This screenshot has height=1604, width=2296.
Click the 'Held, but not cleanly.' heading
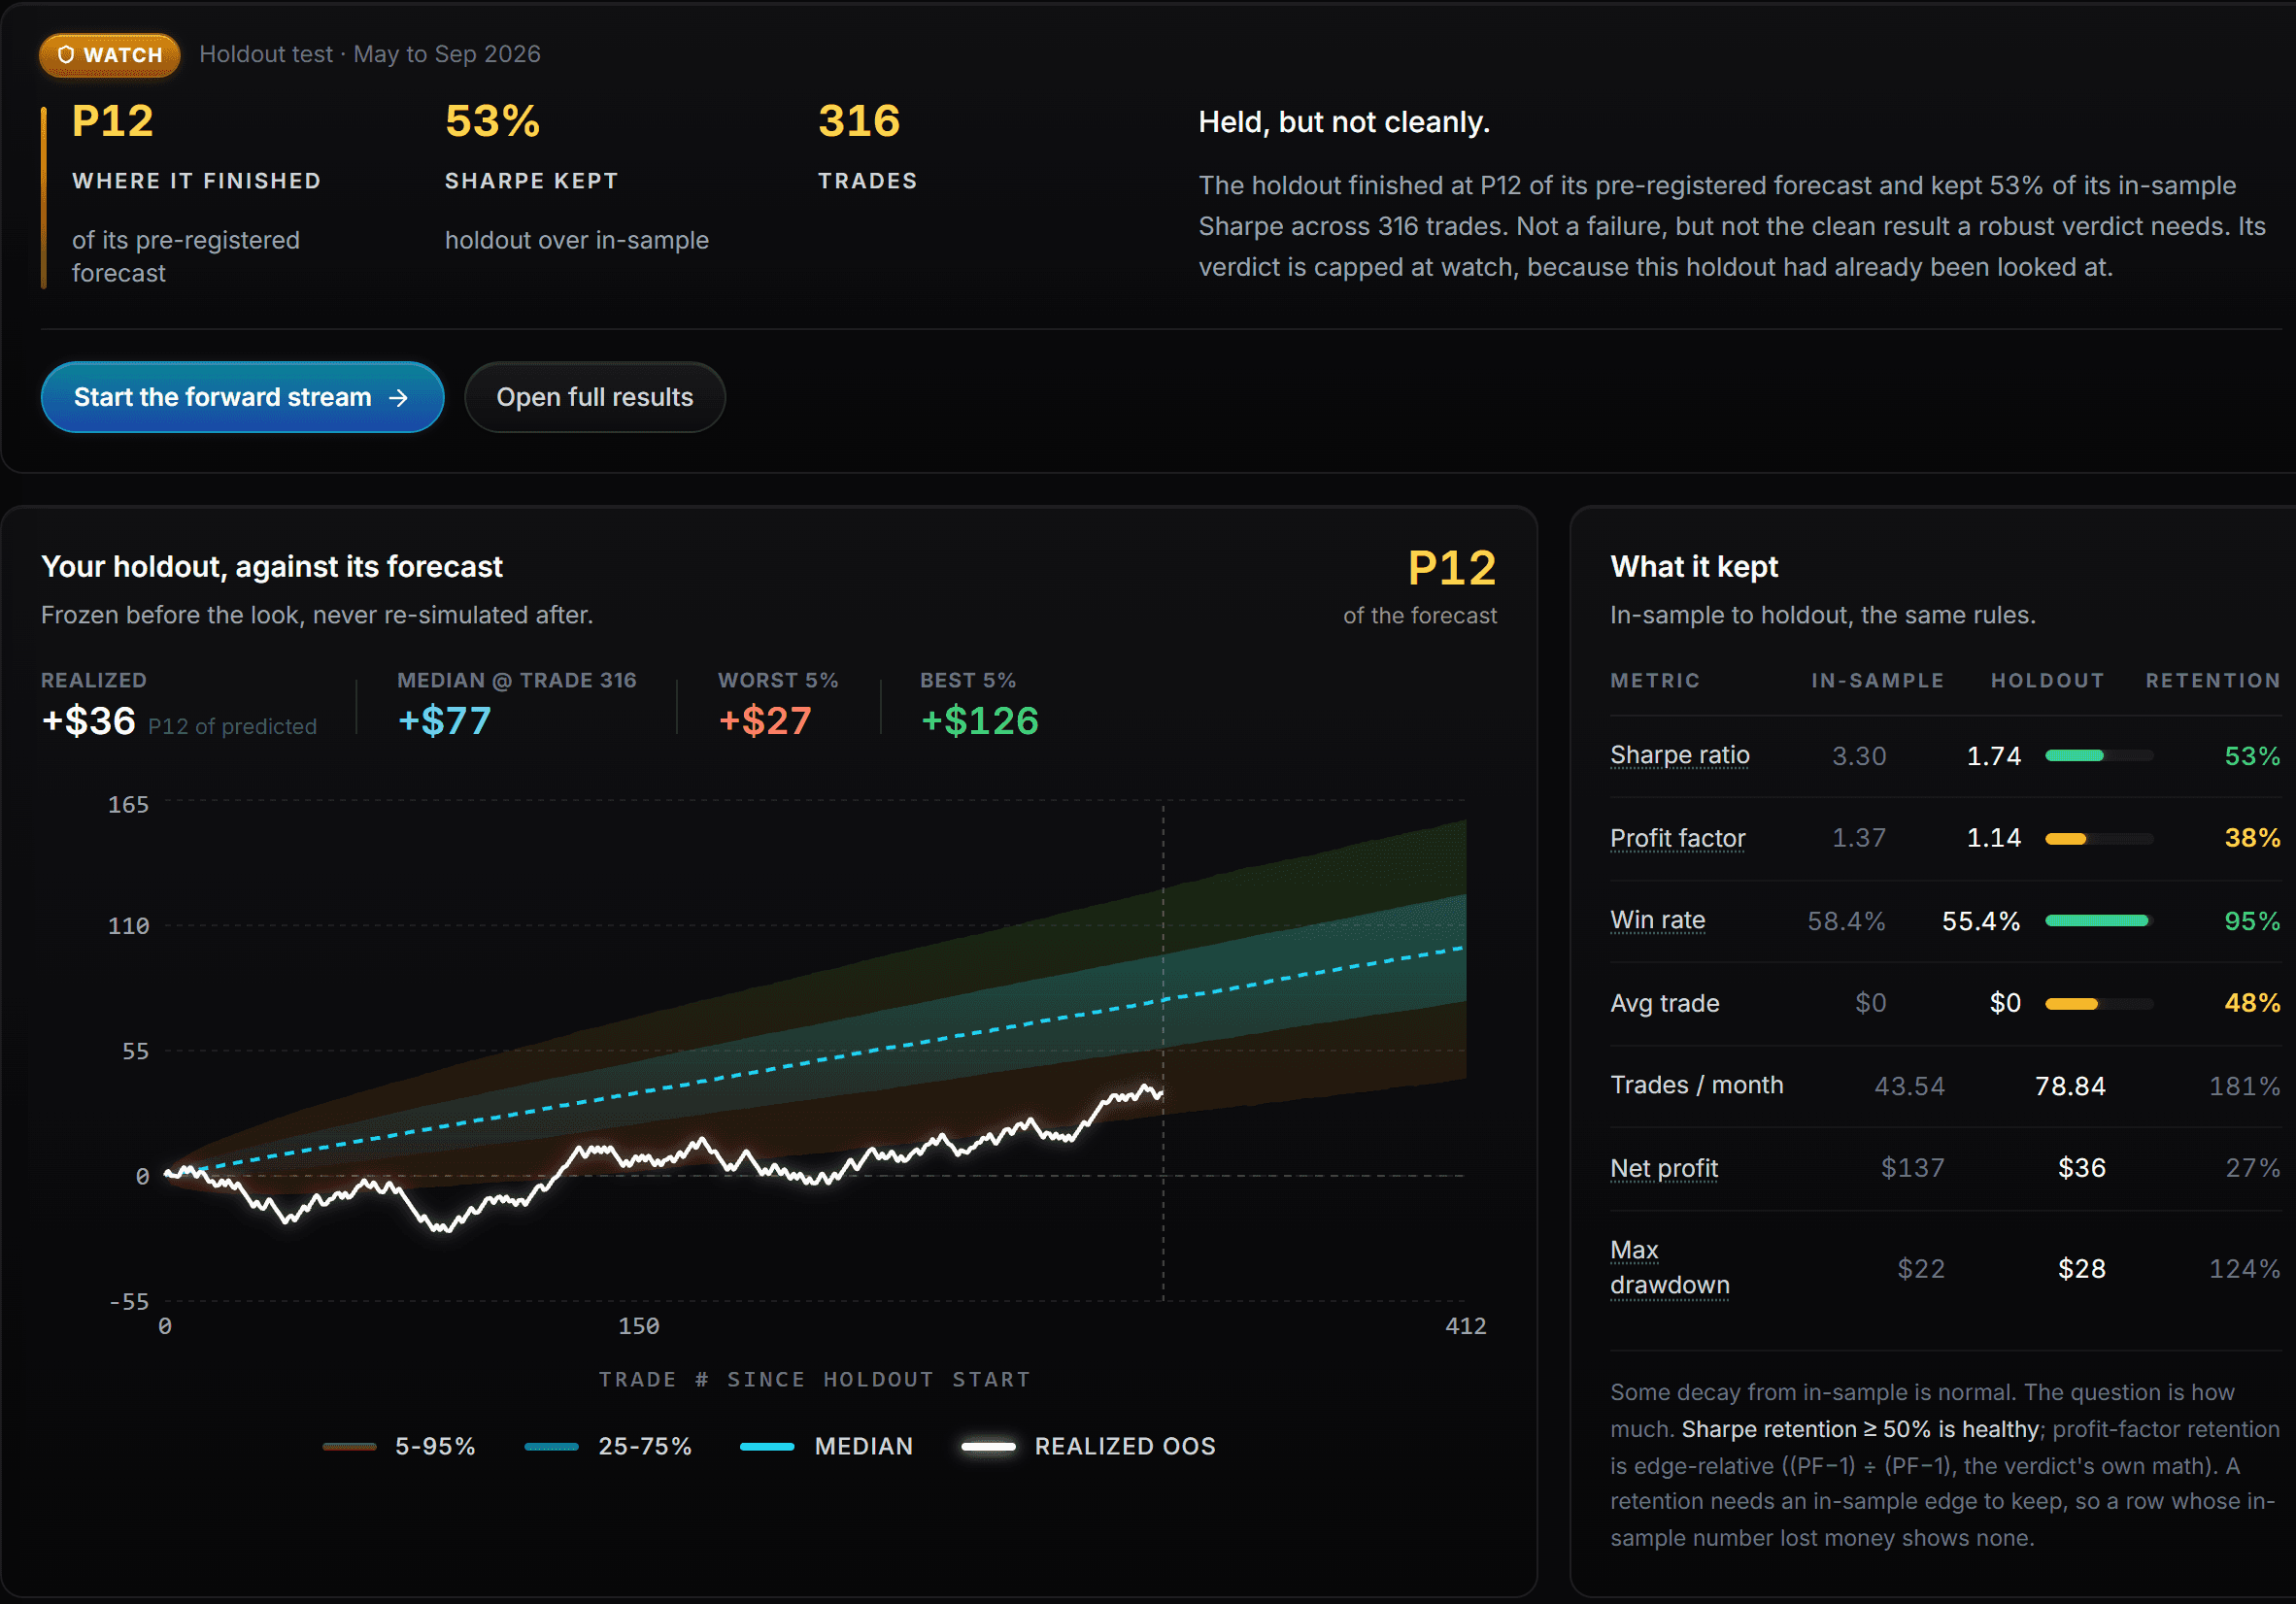tap(1344, 122)
